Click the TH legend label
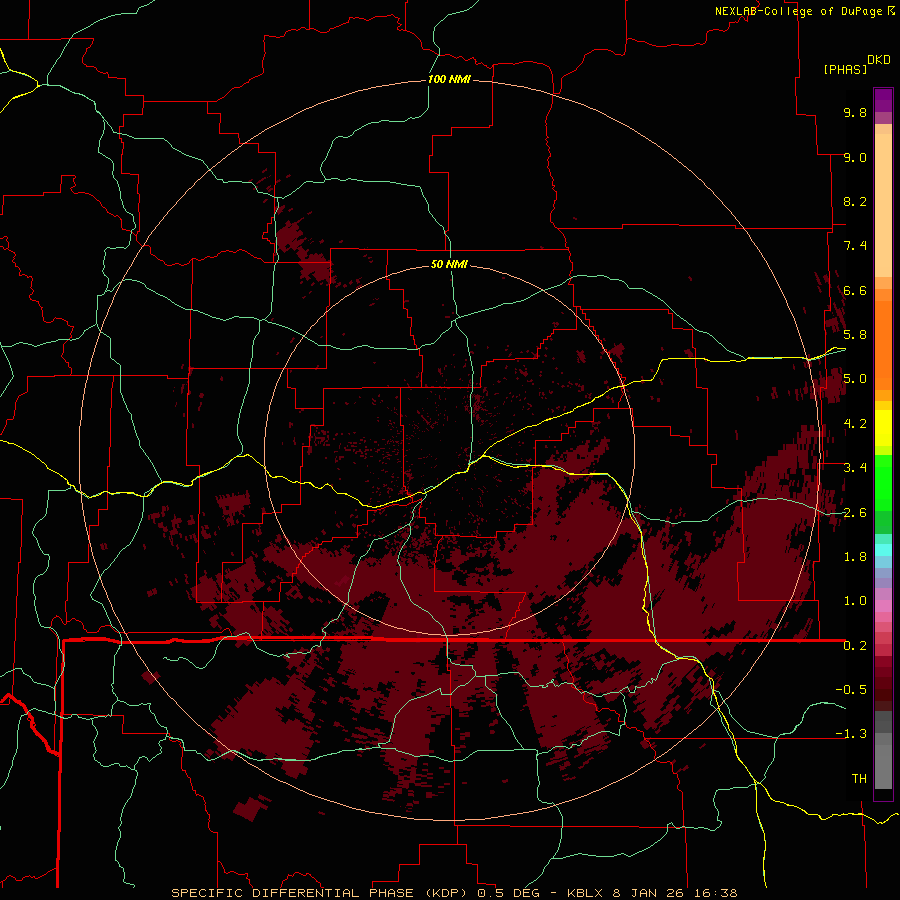The width and height of the screenshot is (900, 900). [x=859, y=779]
